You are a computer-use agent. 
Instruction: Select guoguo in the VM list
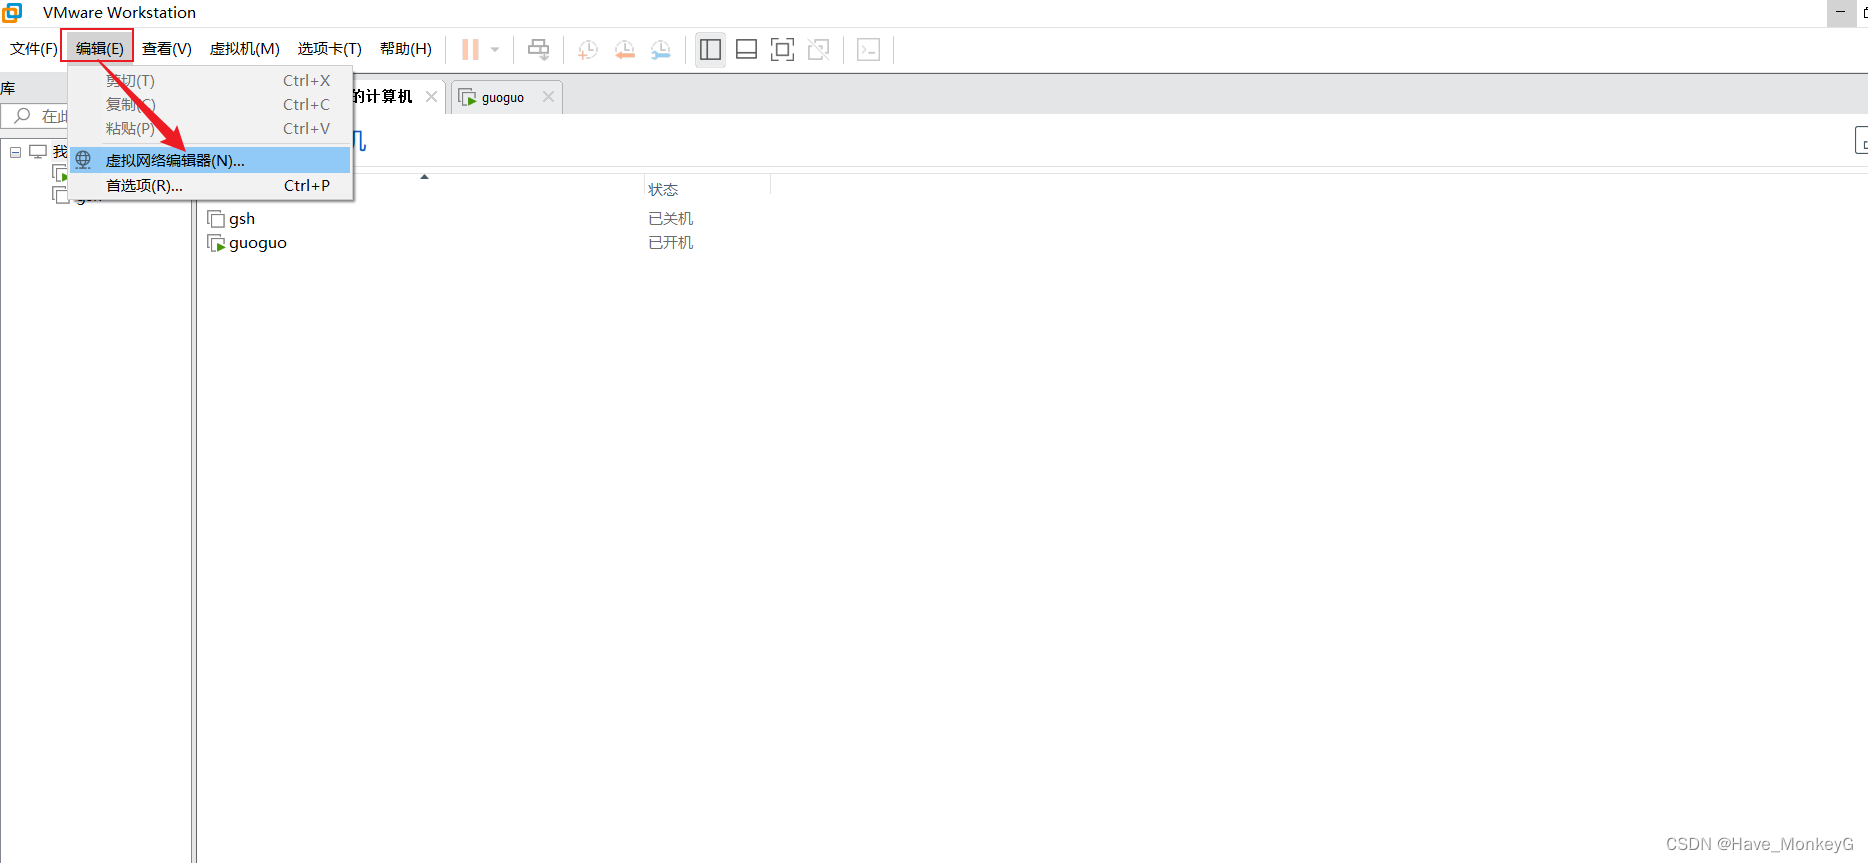247,243
